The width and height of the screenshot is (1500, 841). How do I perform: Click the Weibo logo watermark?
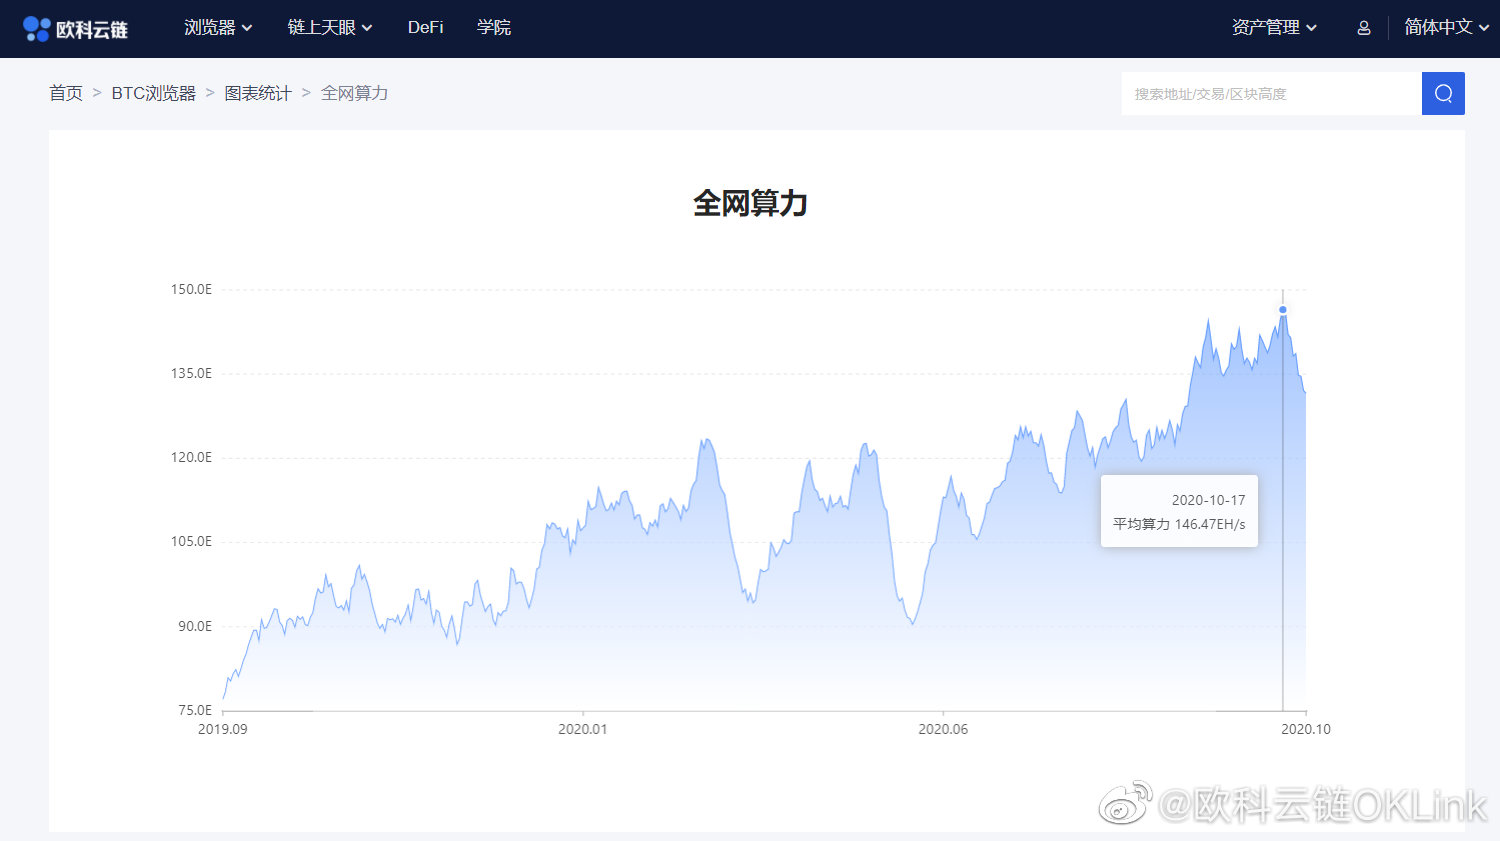1125,804
